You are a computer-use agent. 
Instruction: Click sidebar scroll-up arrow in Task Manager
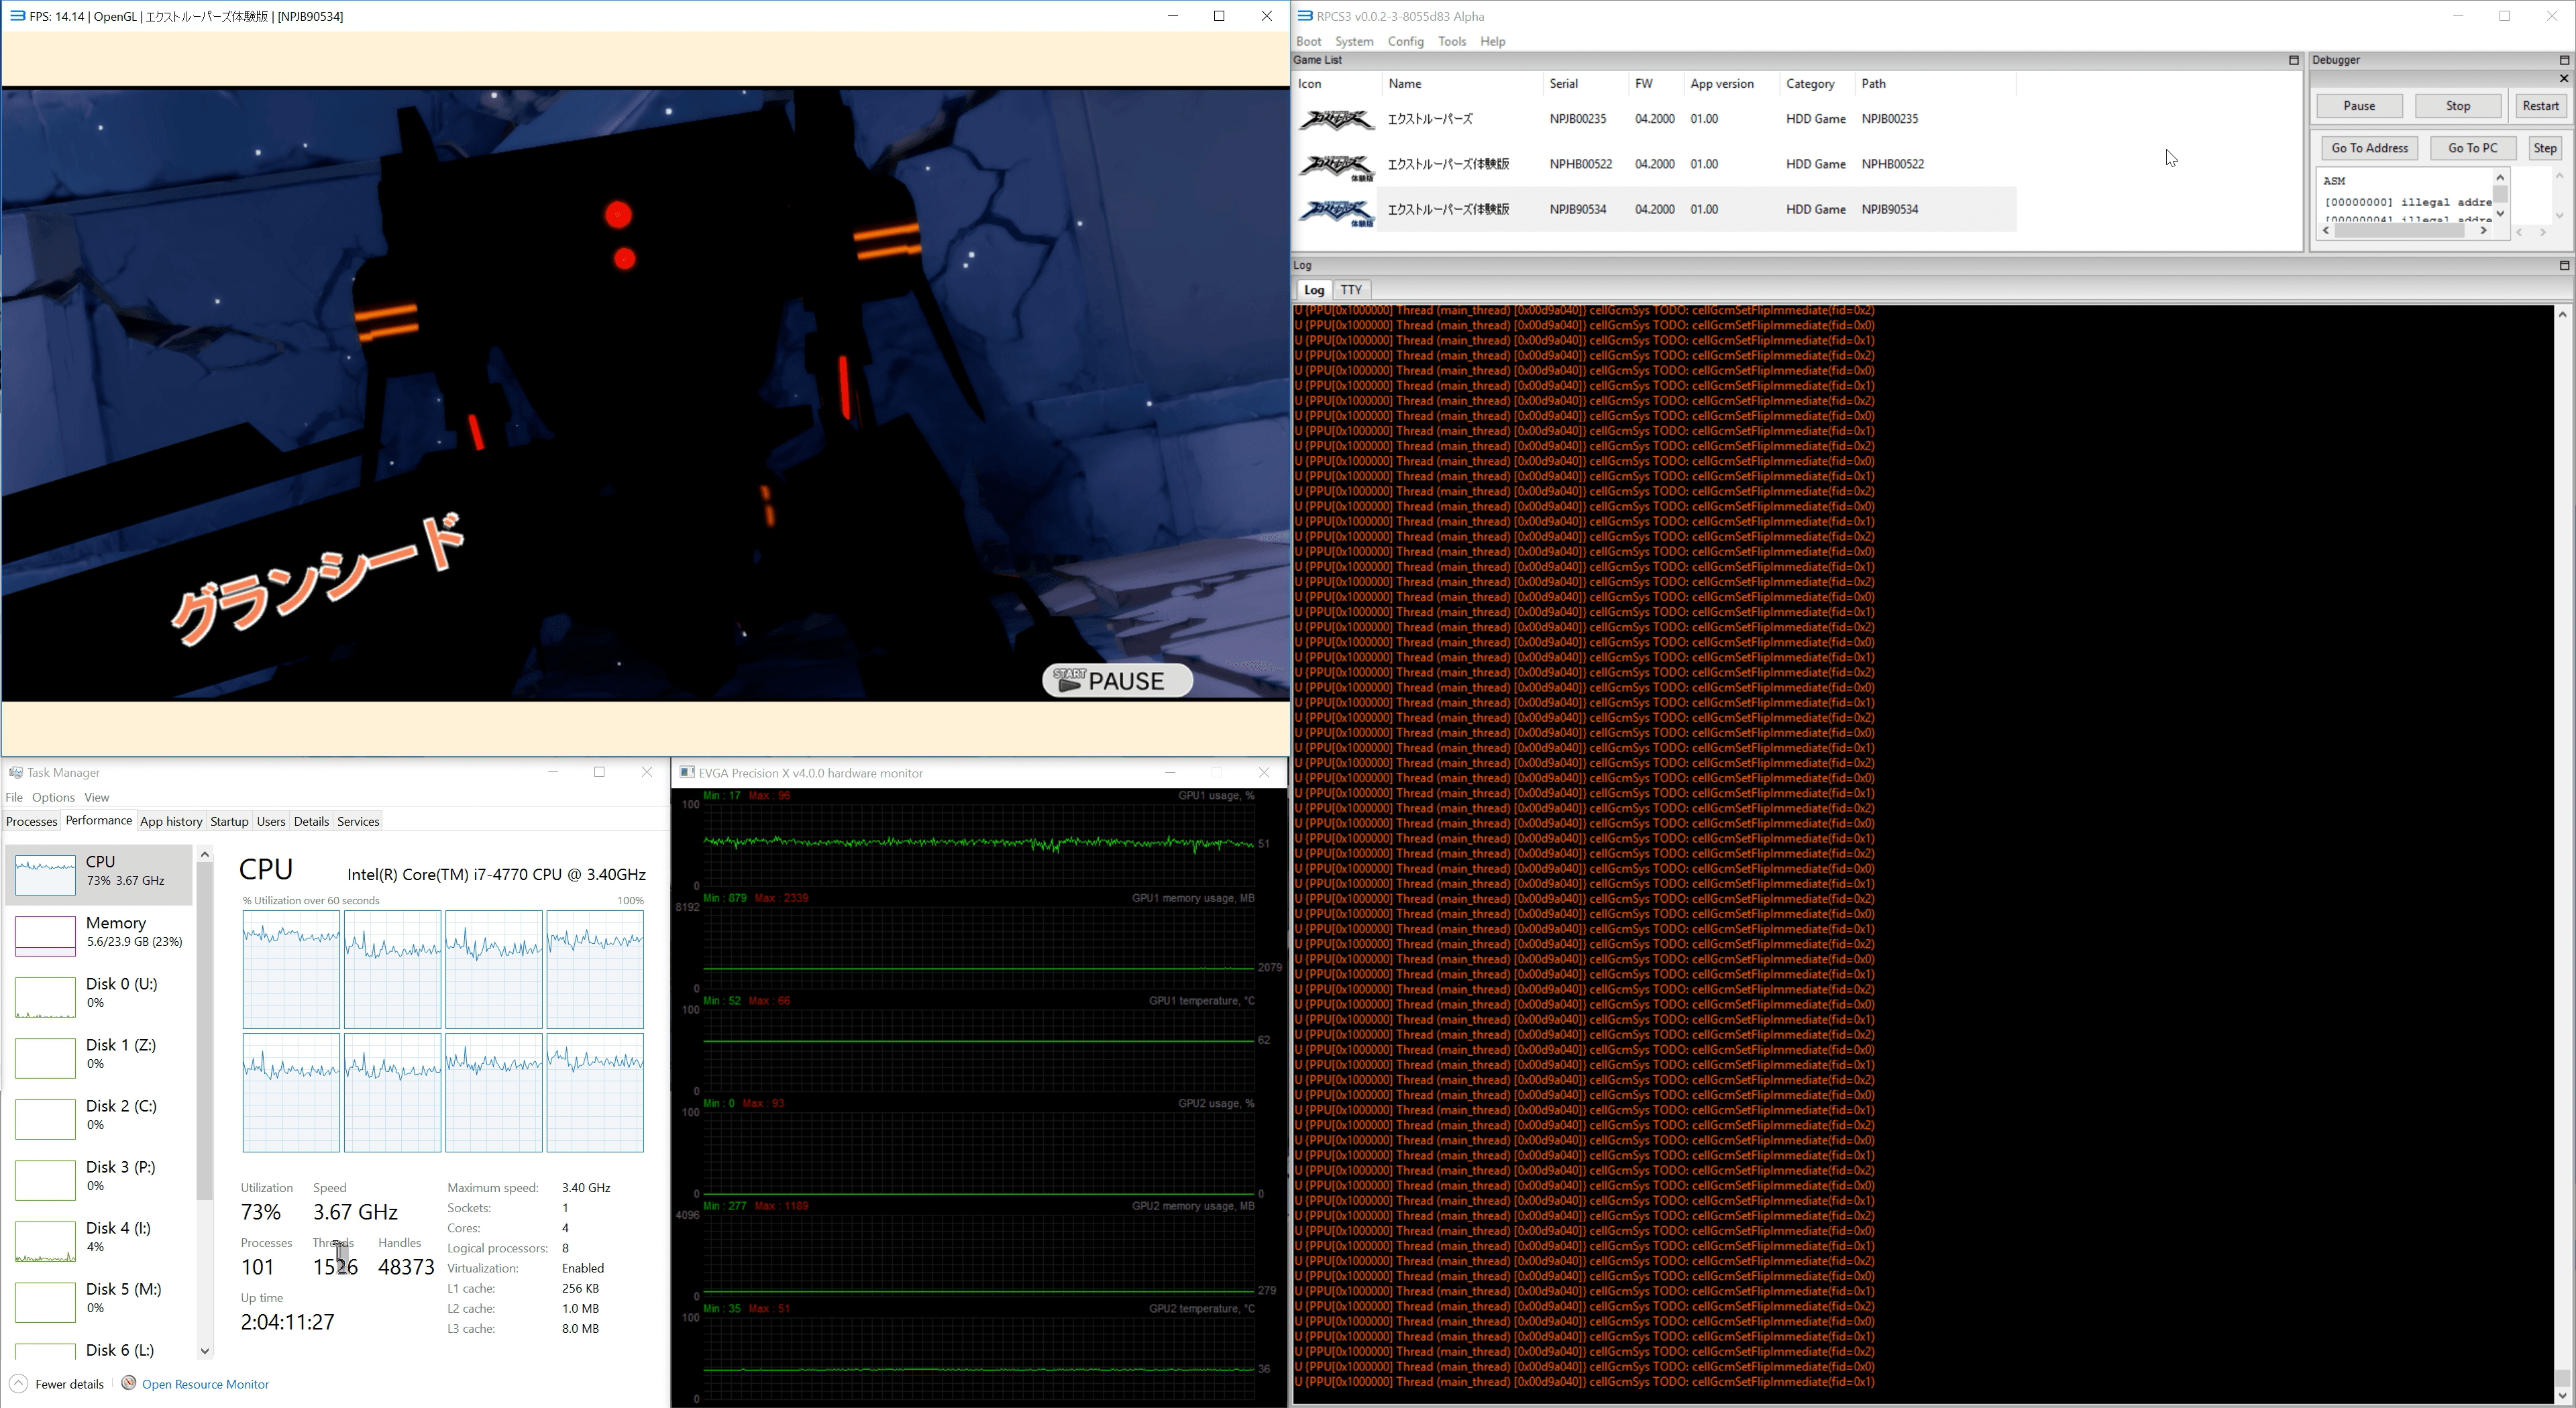coord(205,854)
